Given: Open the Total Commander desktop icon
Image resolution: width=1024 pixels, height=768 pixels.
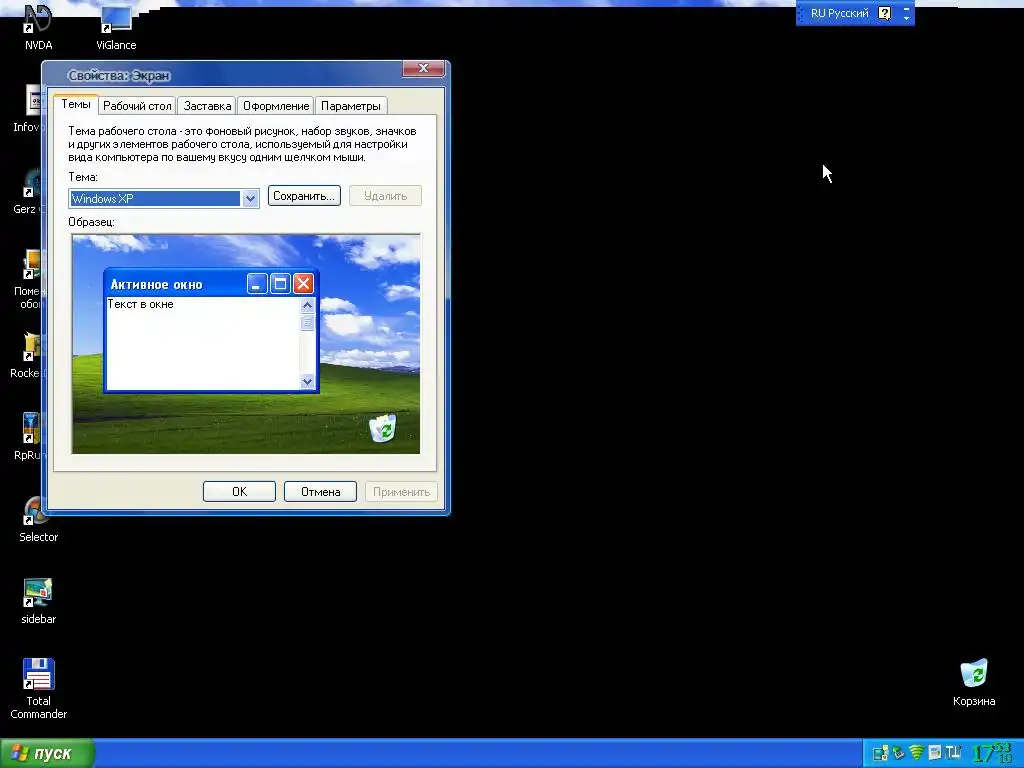Looking at the screenshot, I should [x=38, y=688].
